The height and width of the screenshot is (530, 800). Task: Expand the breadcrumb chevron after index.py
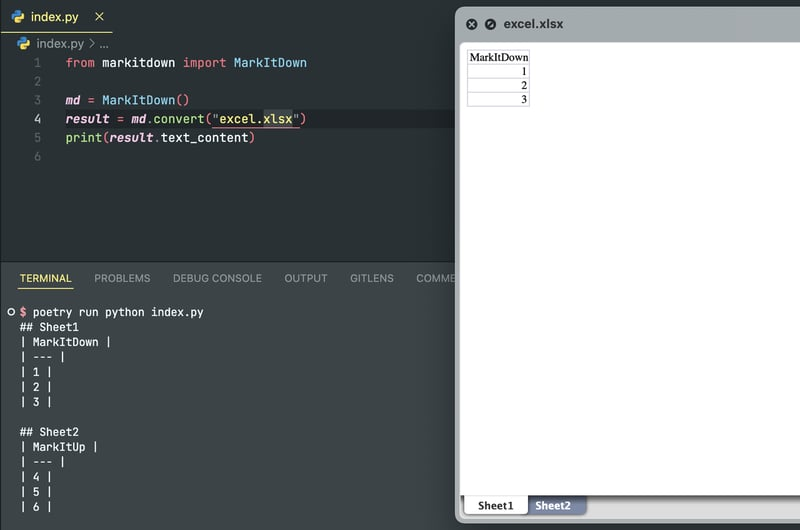tap(92, 44)
